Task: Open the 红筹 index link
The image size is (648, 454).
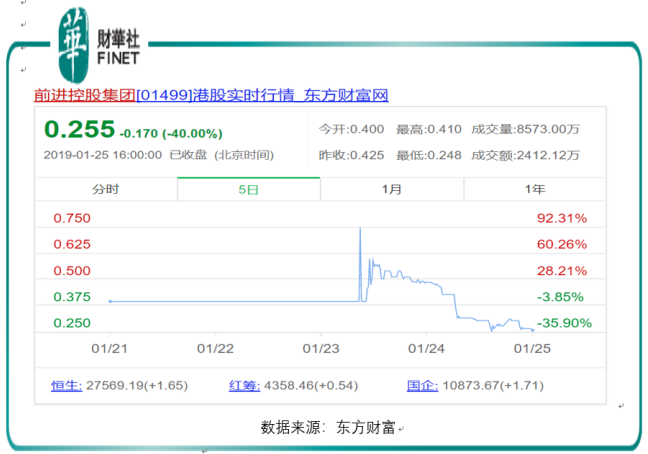Action: pos(244,386)
